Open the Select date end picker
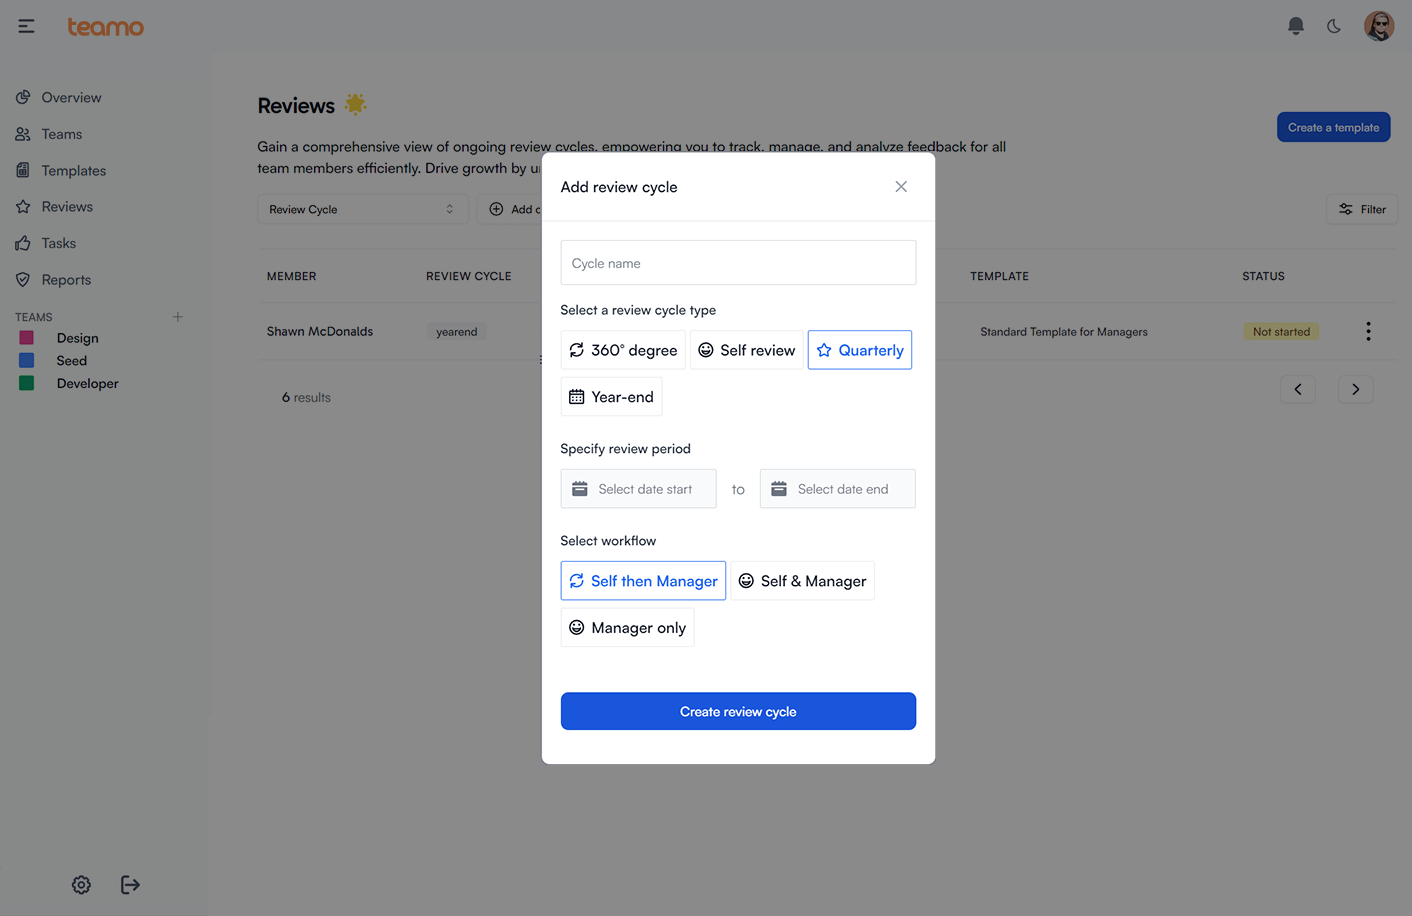The height and width of the screenshot is (916, 1412). [837, 489]
